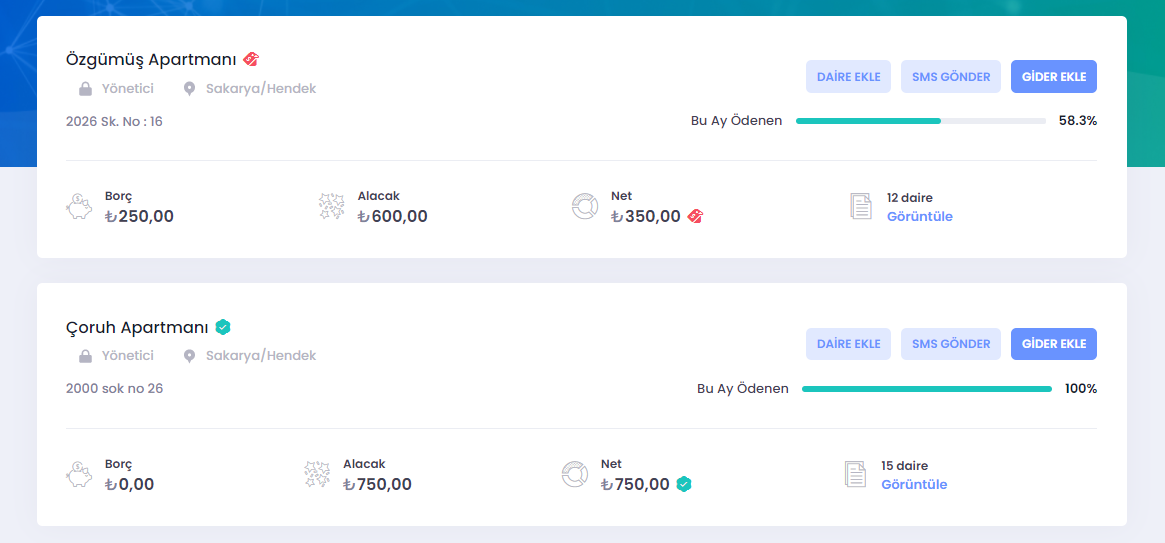The image size is (1165, 543).
Task: Open Görüntüle link under 15 daire
Action: click(x=914, y=484)
